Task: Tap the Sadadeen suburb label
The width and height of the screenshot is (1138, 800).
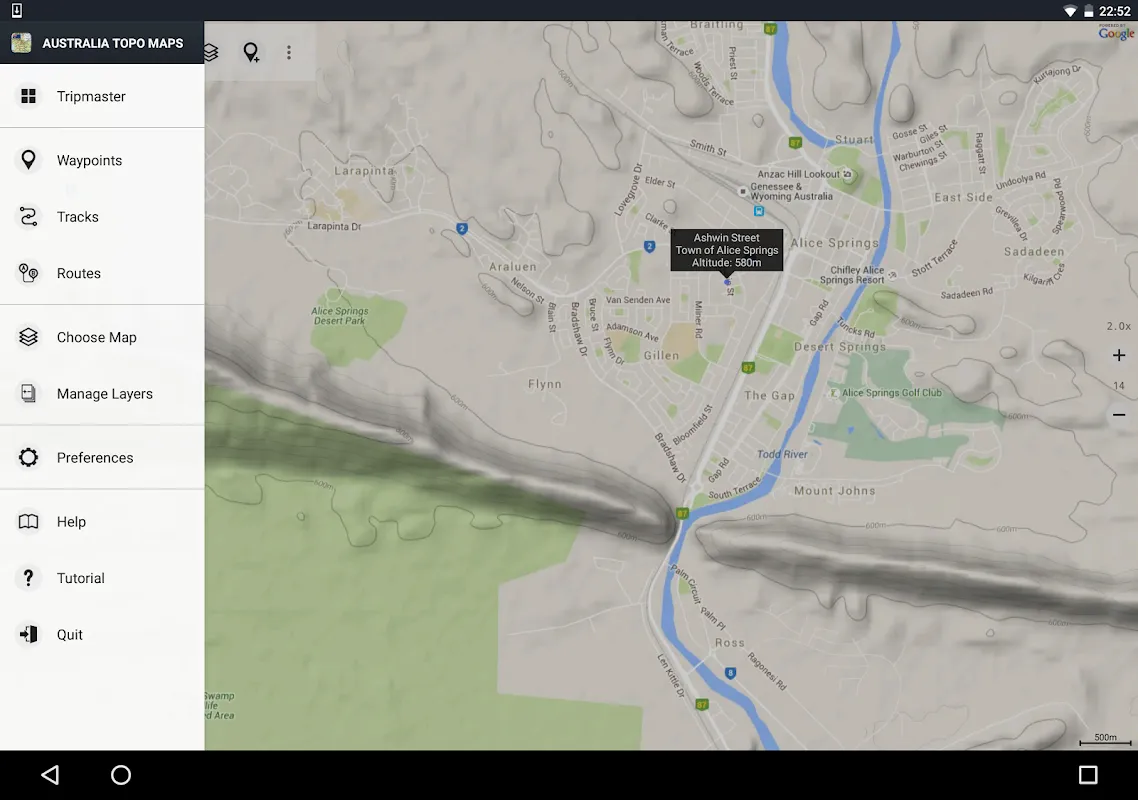Action: point(1034,251)
